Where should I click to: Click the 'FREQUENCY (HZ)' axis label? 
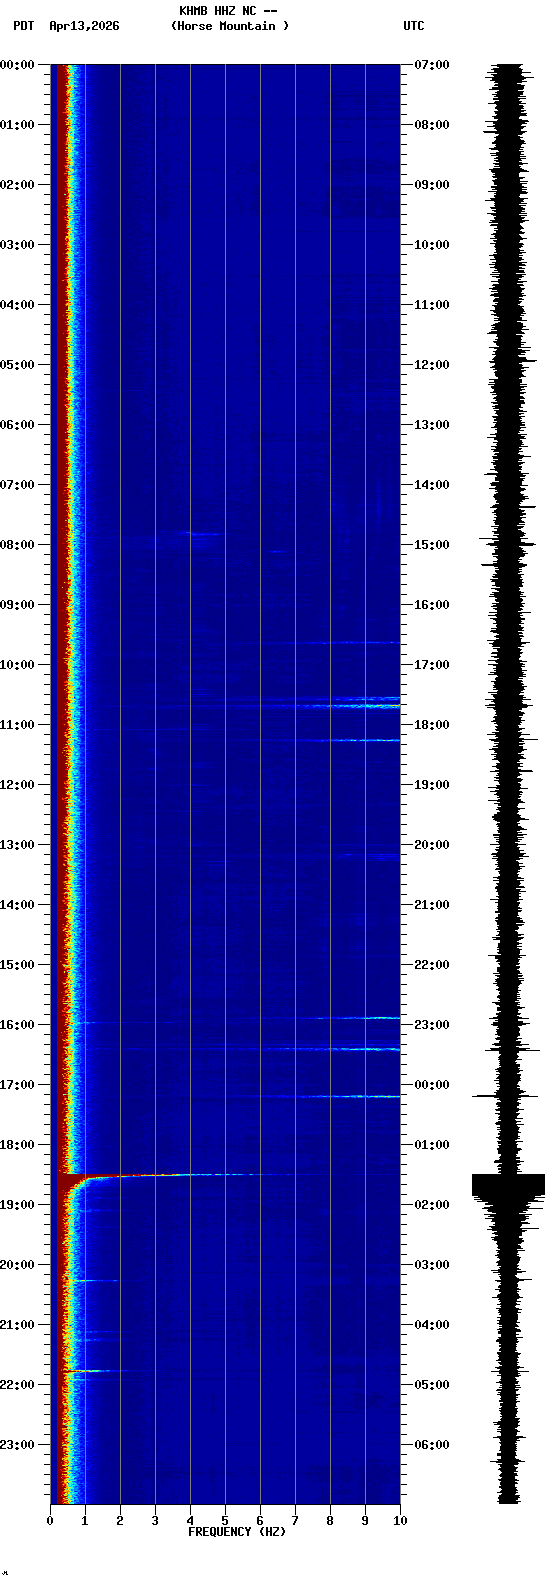(x=237, y=1532)
